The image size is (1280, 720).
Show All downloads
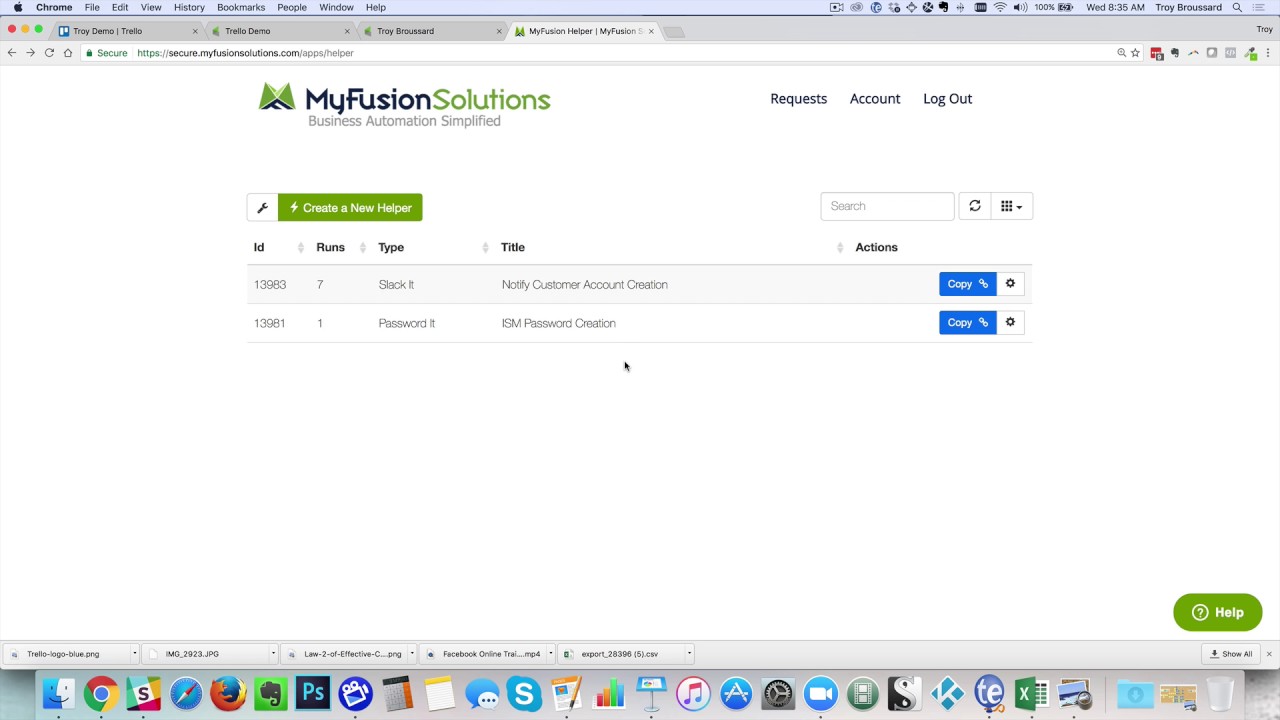click(x=1231, y=654)
